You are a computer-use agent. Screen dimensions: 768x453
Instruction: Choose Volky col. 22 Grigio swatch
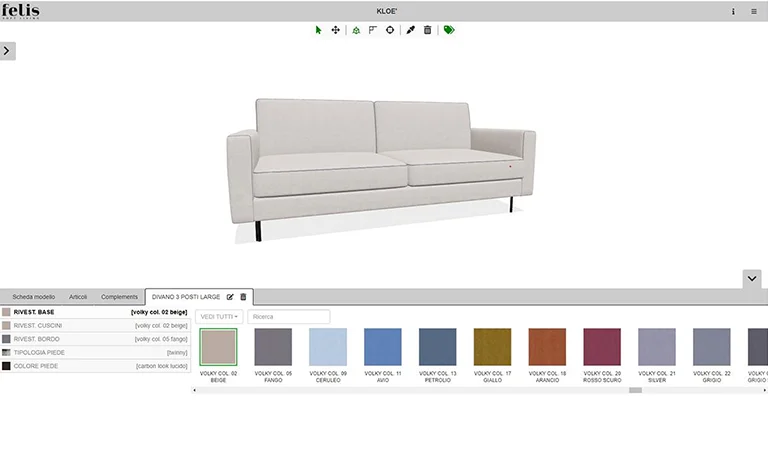(712, 347)
